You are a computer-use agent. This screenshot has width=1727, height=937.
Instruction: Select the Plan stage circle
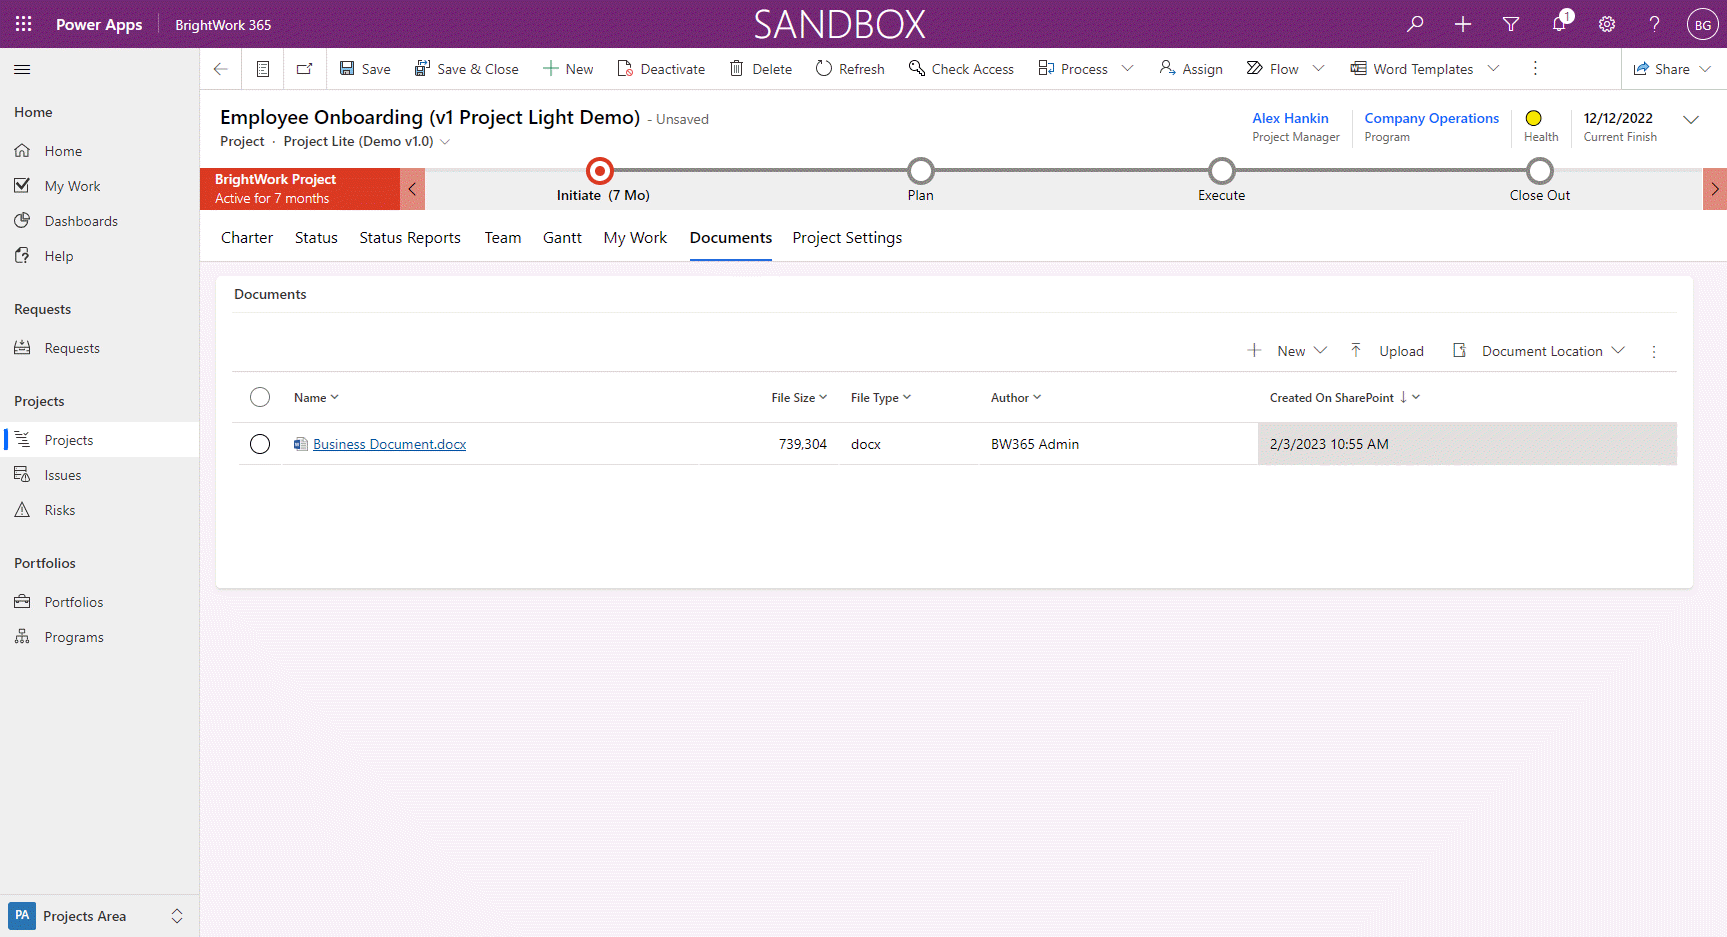(920, 171)
